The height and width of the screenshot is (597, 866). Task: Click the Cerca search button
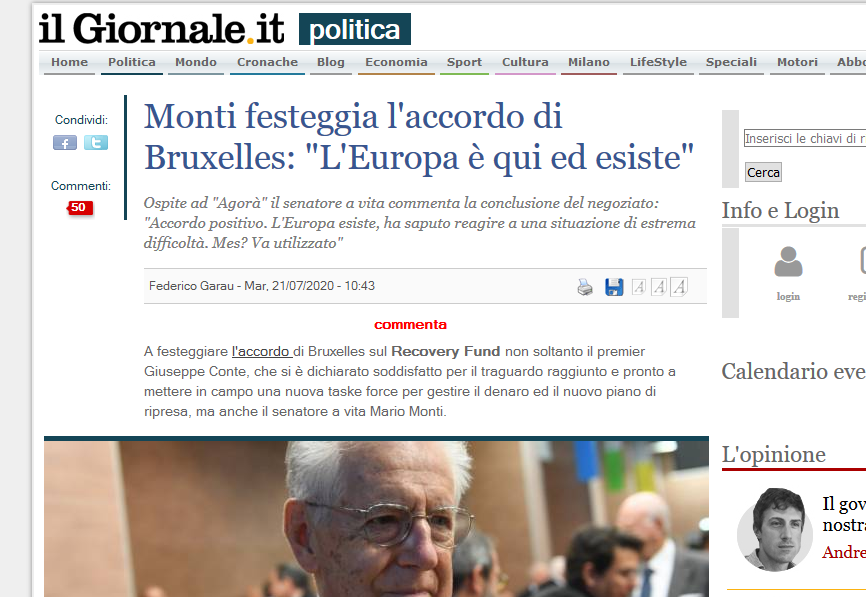click(763, 172)
